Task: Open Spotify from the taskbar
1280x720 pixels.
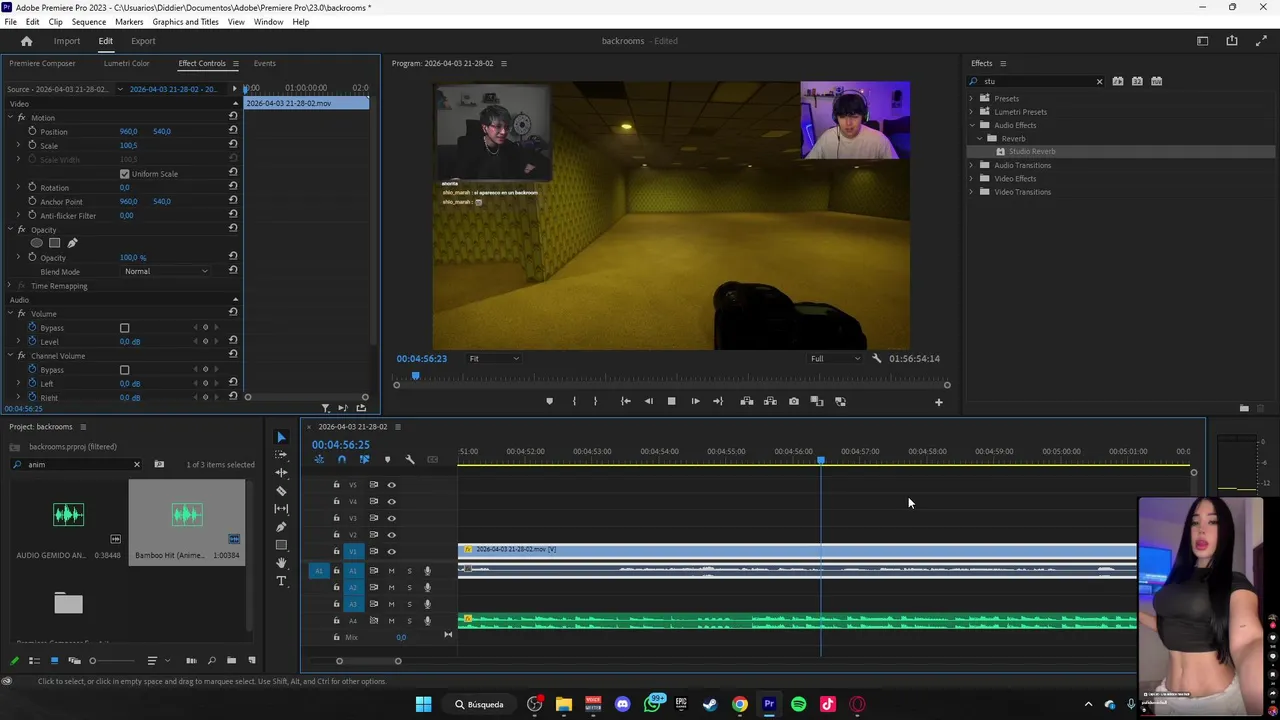Action: click(798, 704)
